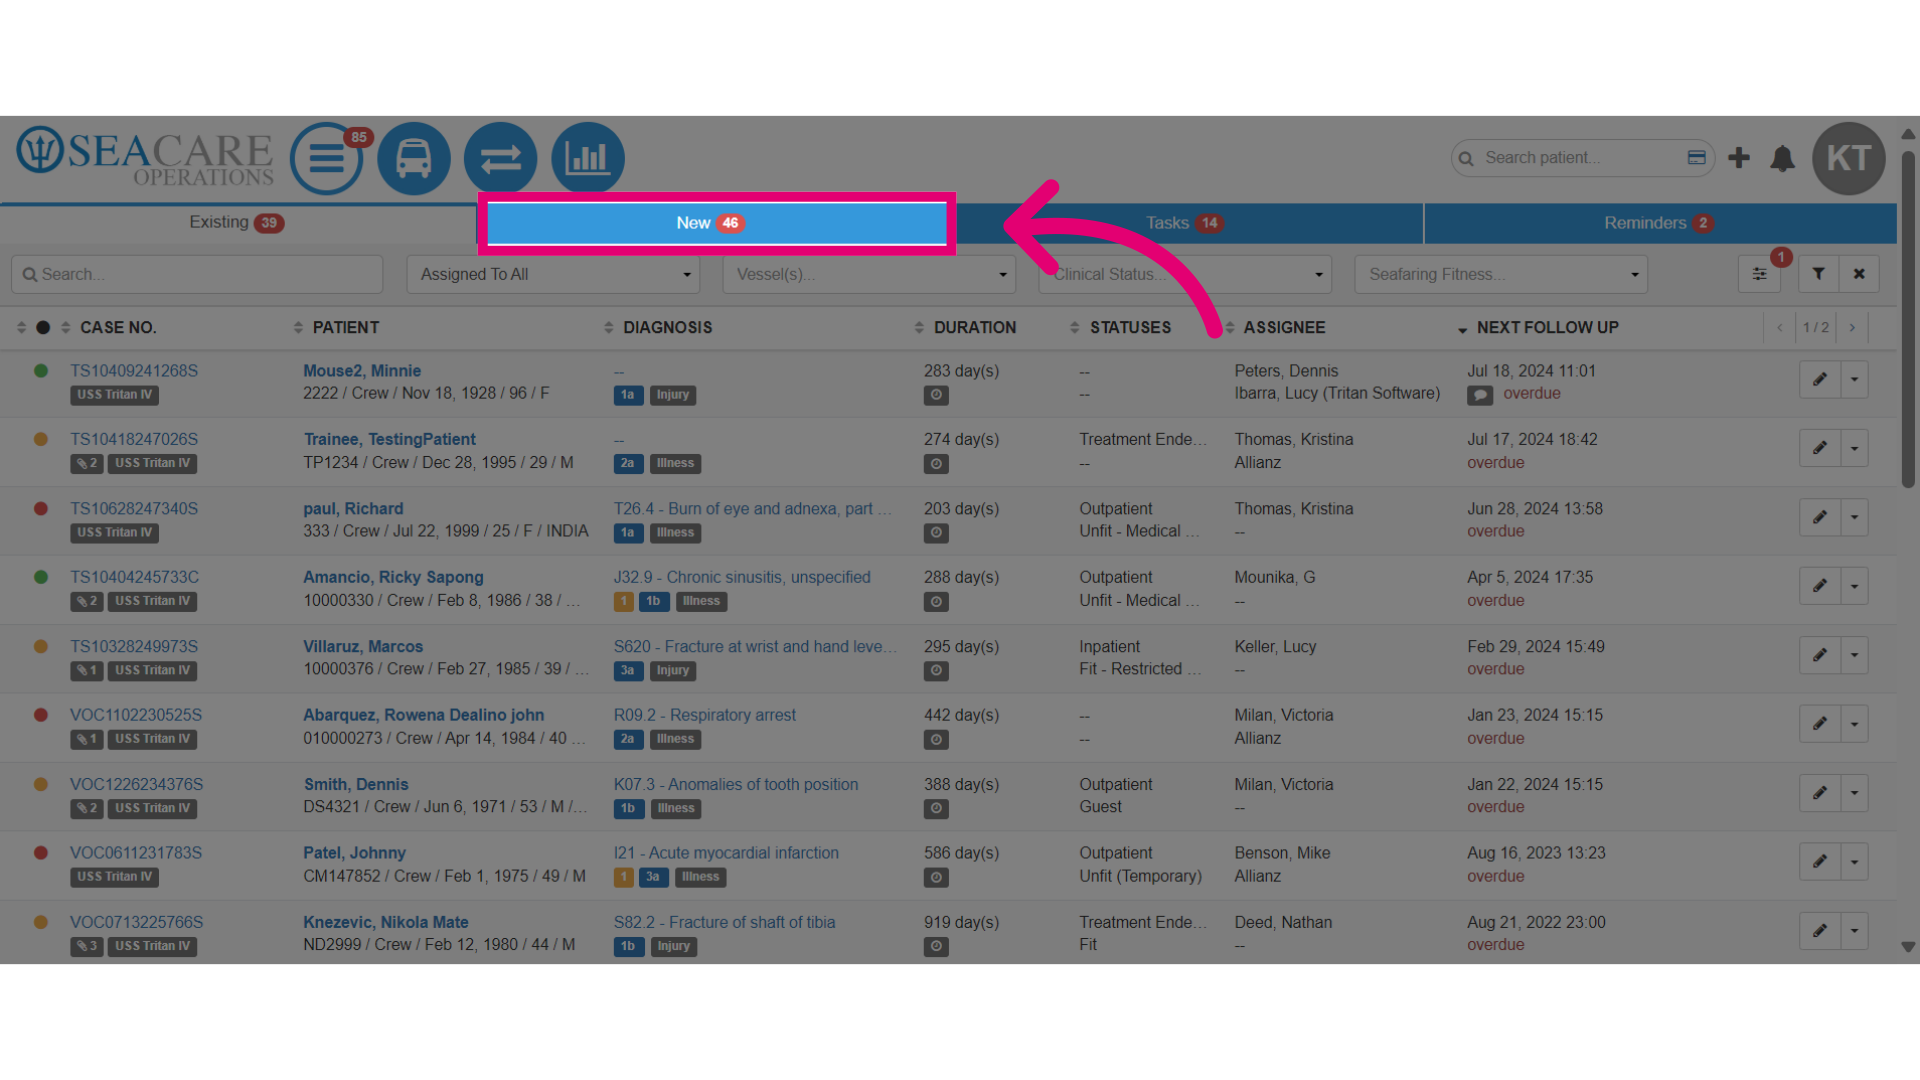The image size is (1920, 1080).
Task: Click clock icon under 283 day(s)
Action: (936, 395)
